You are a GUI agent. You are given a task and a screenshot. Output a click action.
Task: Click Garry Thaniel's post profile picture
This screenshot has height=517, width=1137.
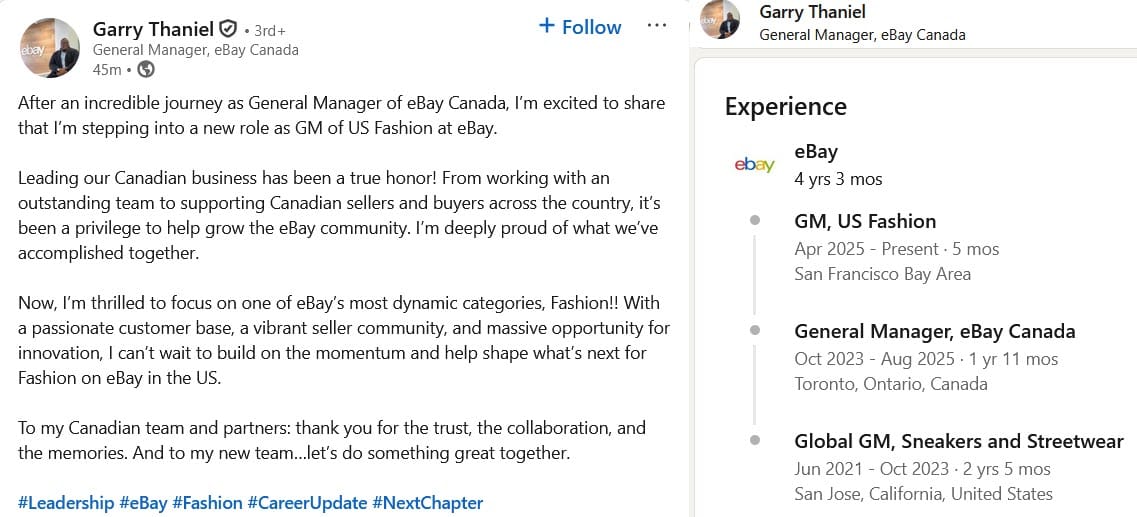(50, 47)
